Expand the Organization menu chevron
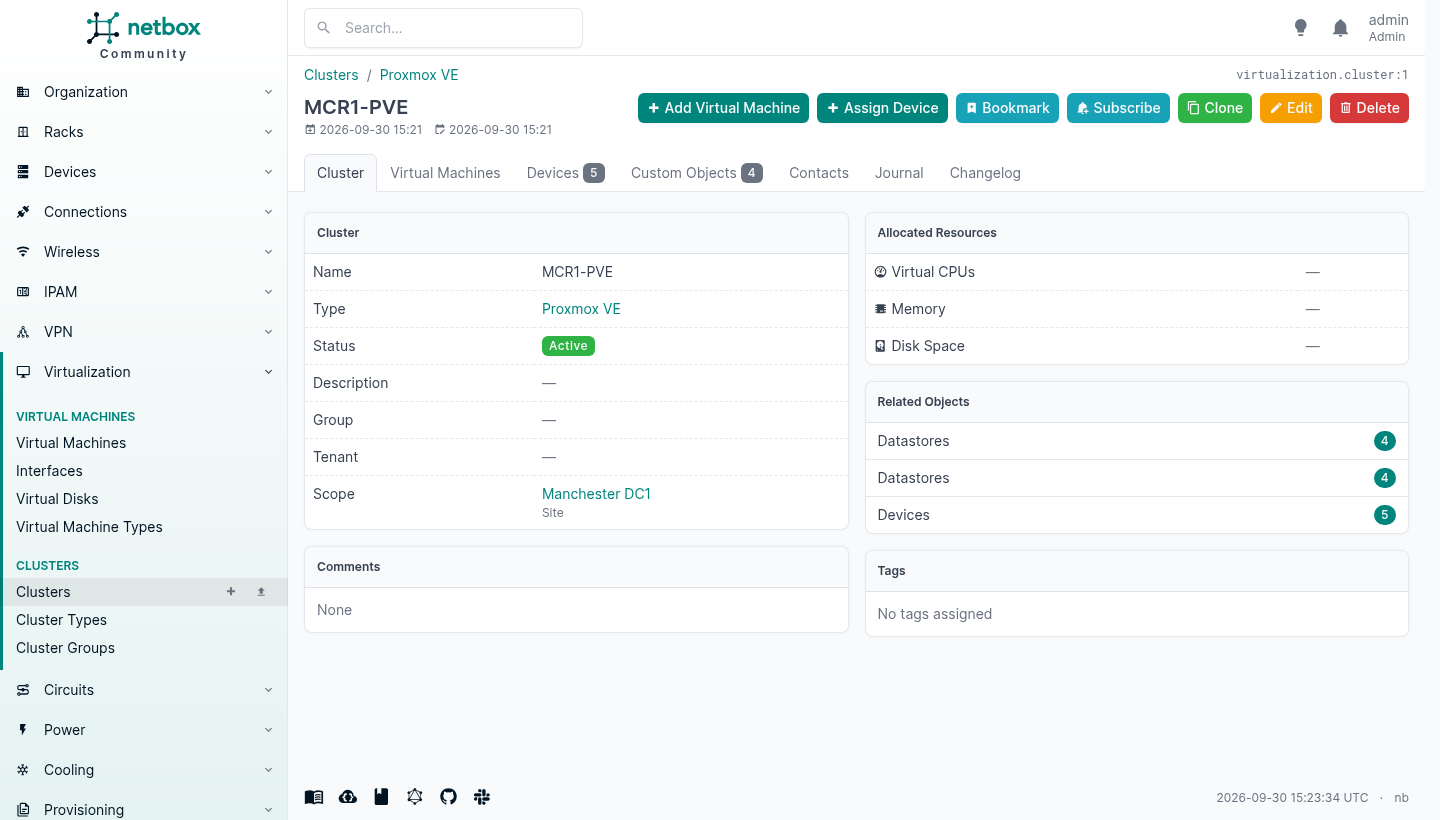 point(268,92)
